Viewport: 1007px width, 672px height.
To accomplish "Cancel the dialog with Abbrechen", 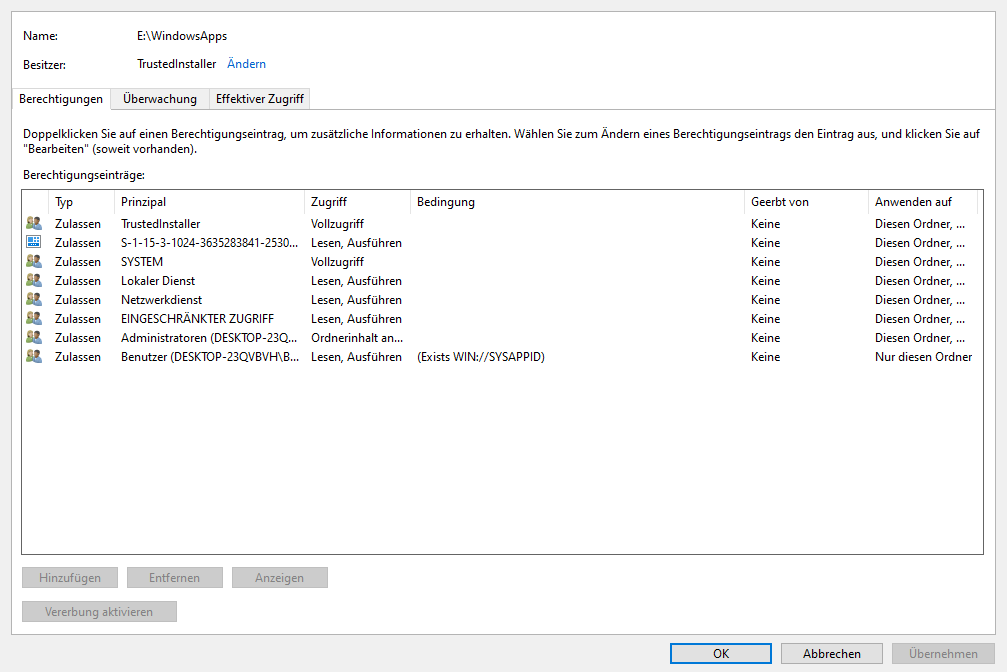I will click(831, 653).
